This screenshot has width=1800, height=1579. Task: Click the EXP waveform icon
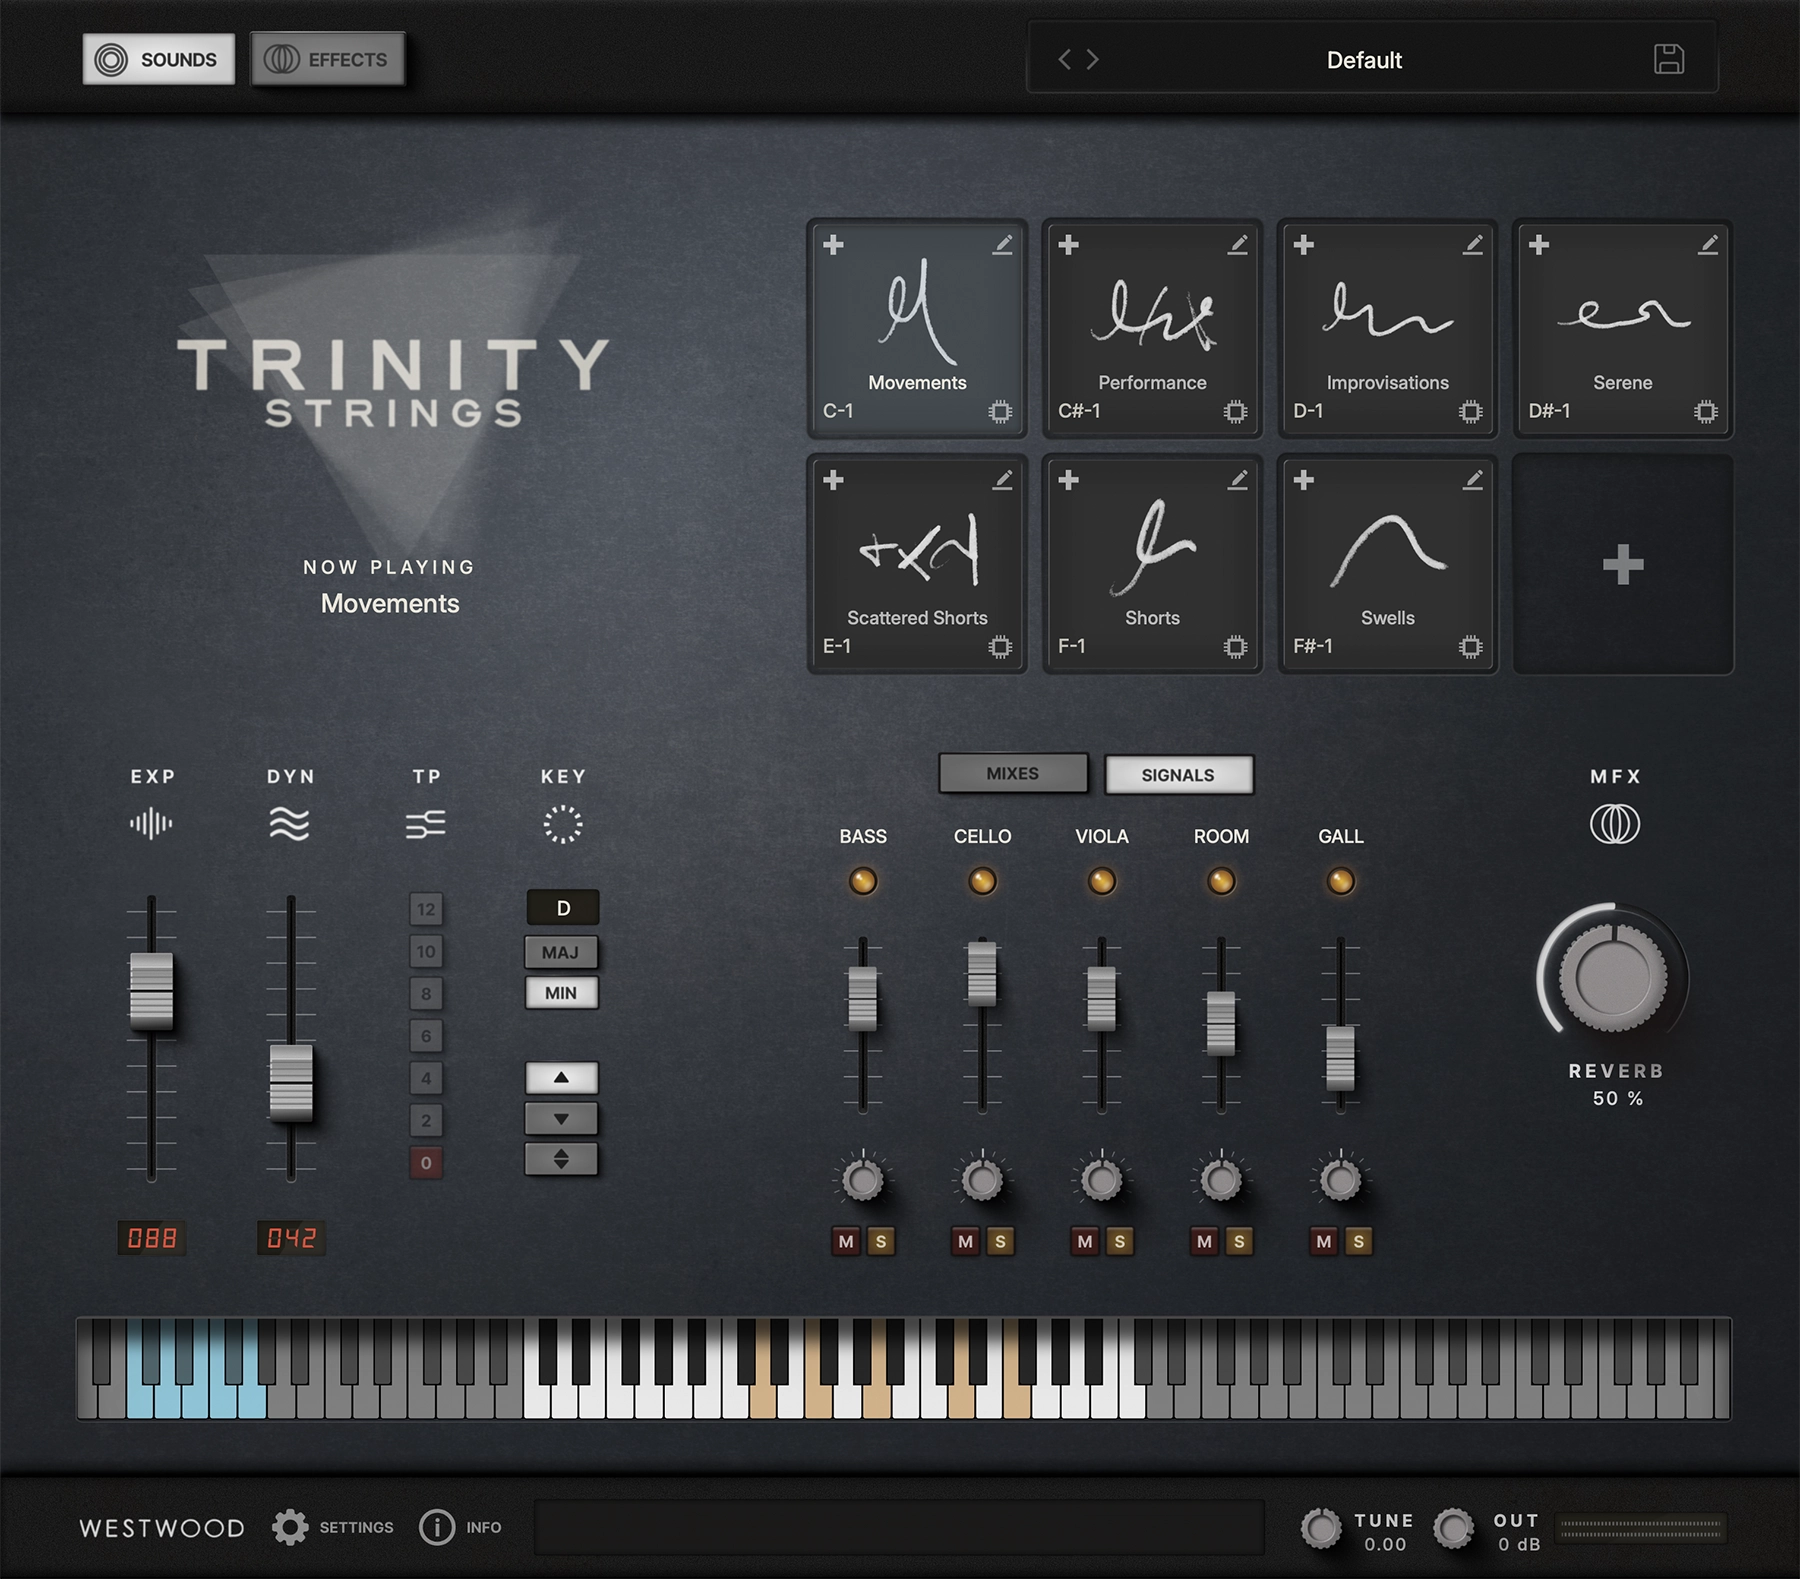pos(151,824)
